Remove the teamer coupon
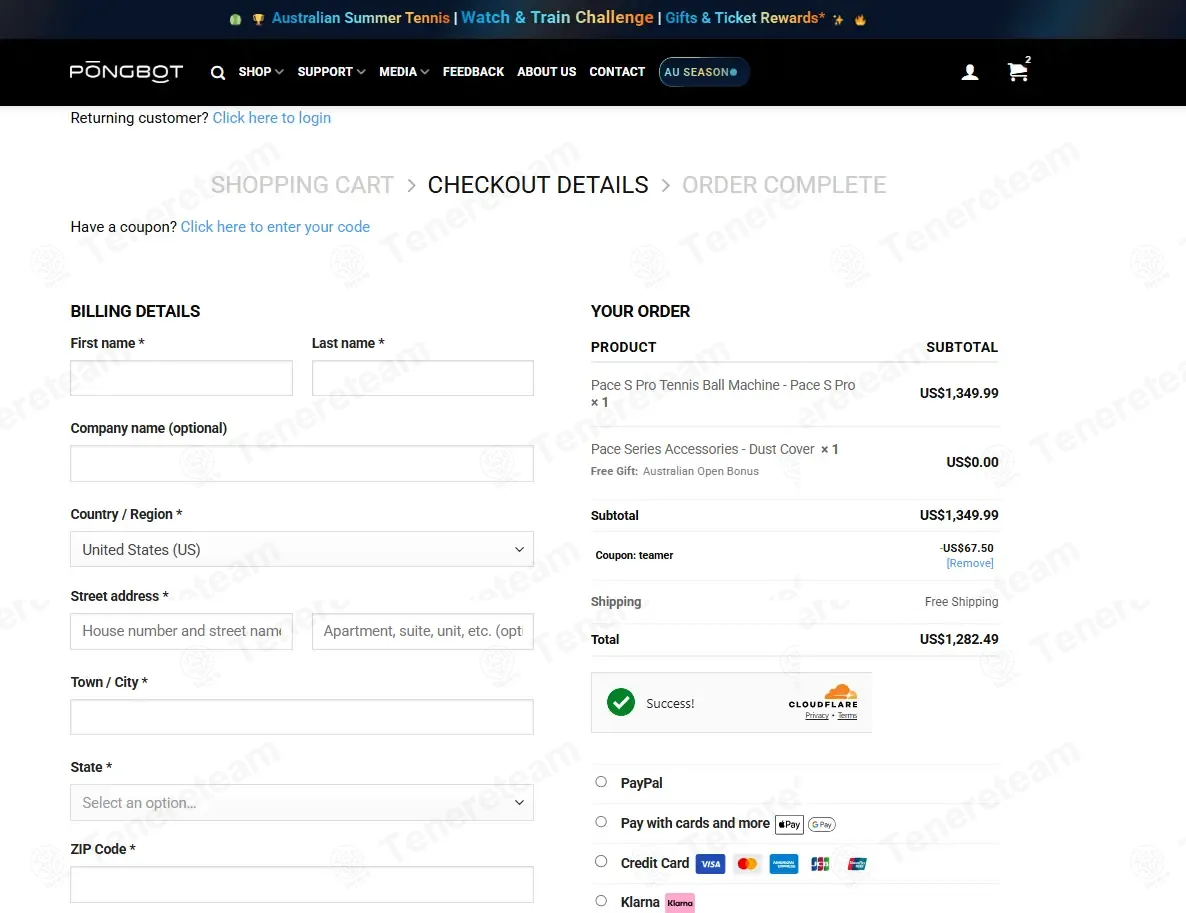 coord(970,564)
